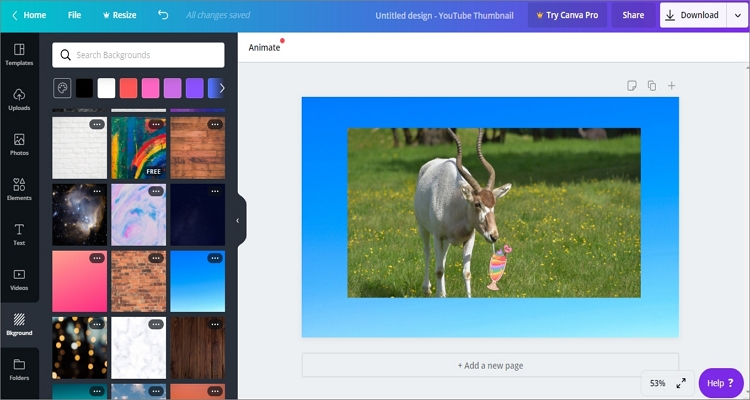This screenshot has width=750, height=400.
Task: Select the rainbow drink sticker on canvas
Action: pos(498,267)
